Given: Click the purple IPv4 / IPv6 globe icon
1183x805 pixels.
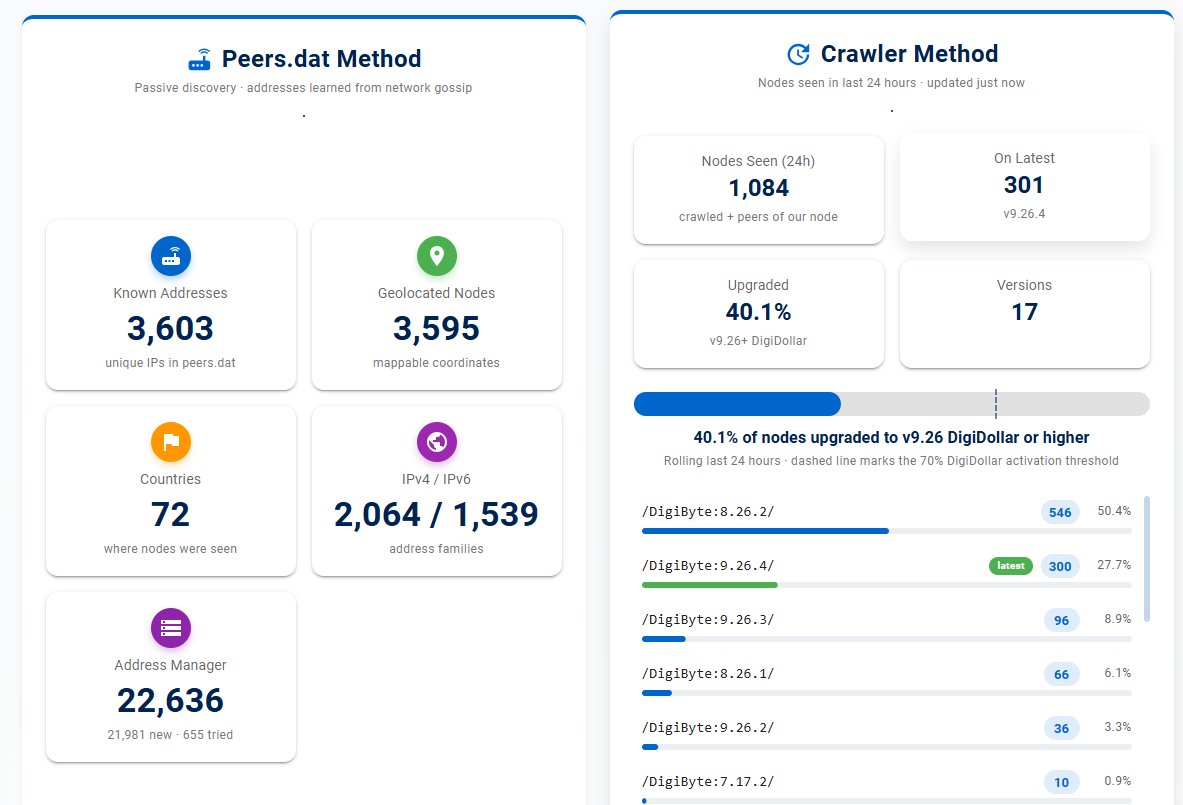Looking at the screenshot, I should coord(437,442).
